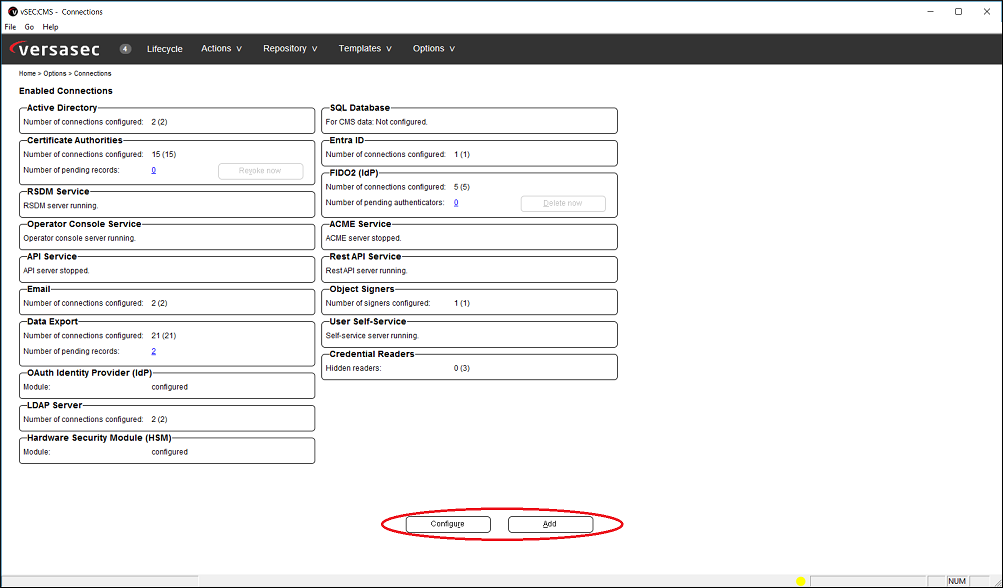The image size is (1003, 588).
Task: Click the Configure button
Action: click(x=448, y=524)
